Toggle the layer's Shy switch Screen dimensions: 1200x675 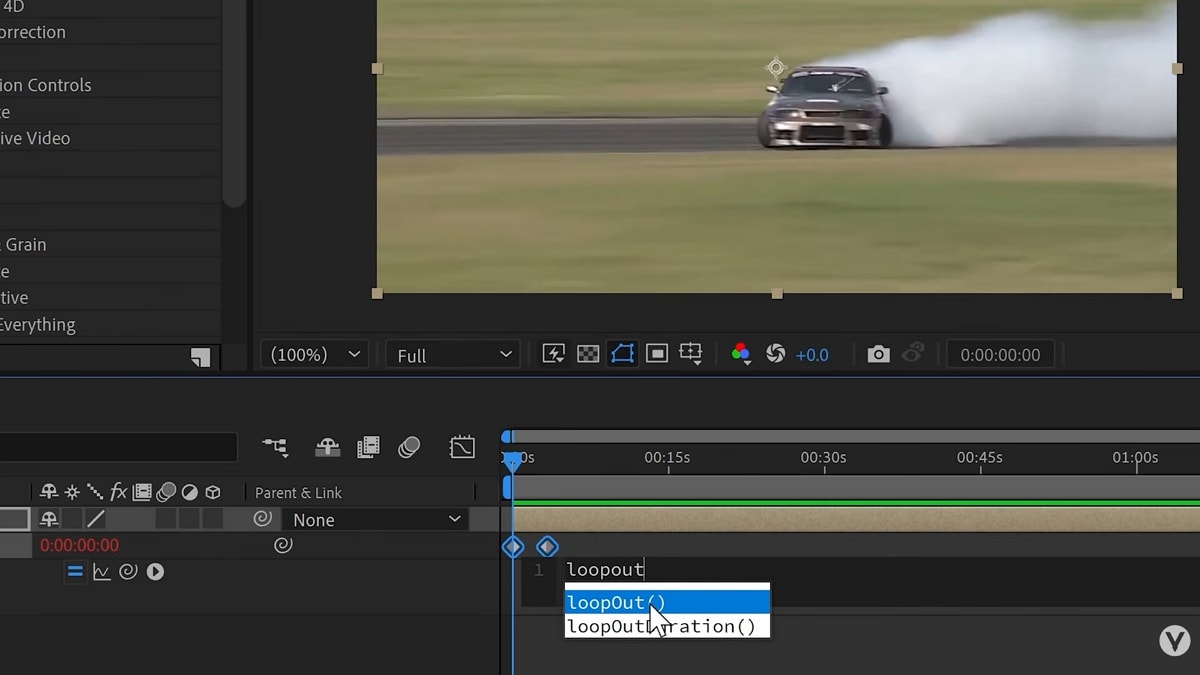[49, 519]
